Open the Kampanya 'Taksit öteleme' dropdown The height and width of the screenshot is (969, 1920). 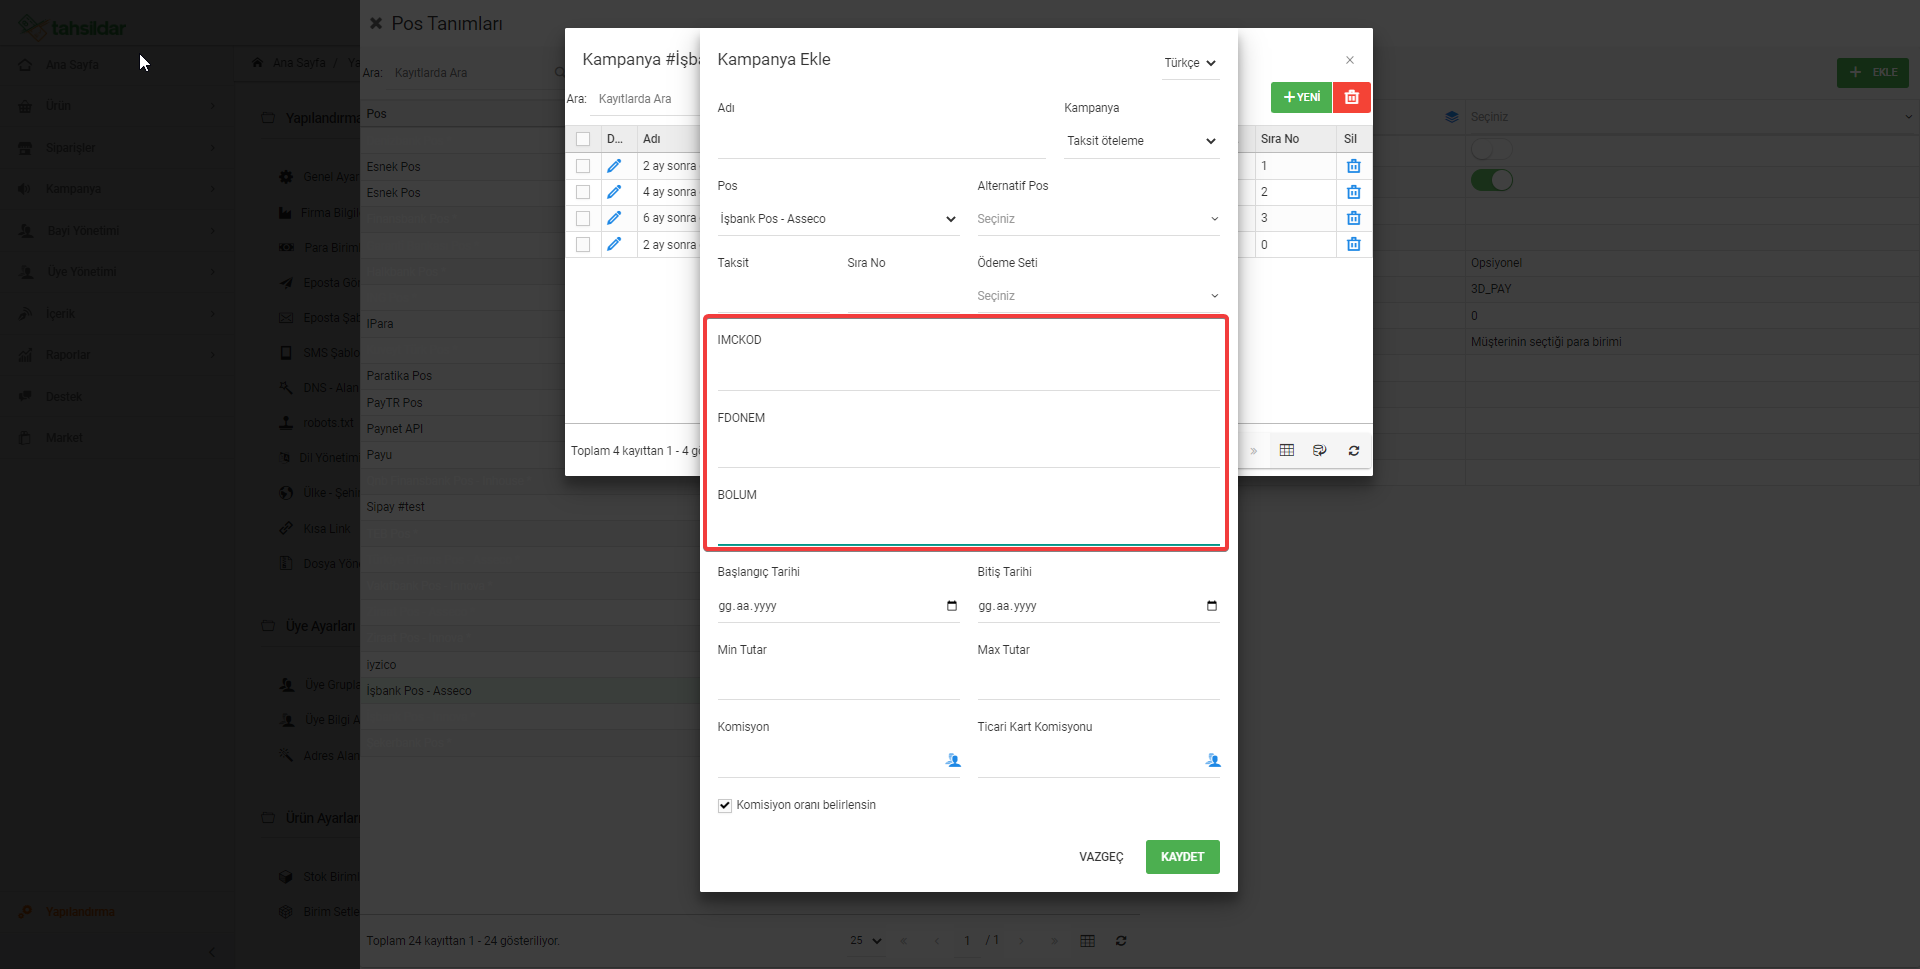(x=1142, y=141)
